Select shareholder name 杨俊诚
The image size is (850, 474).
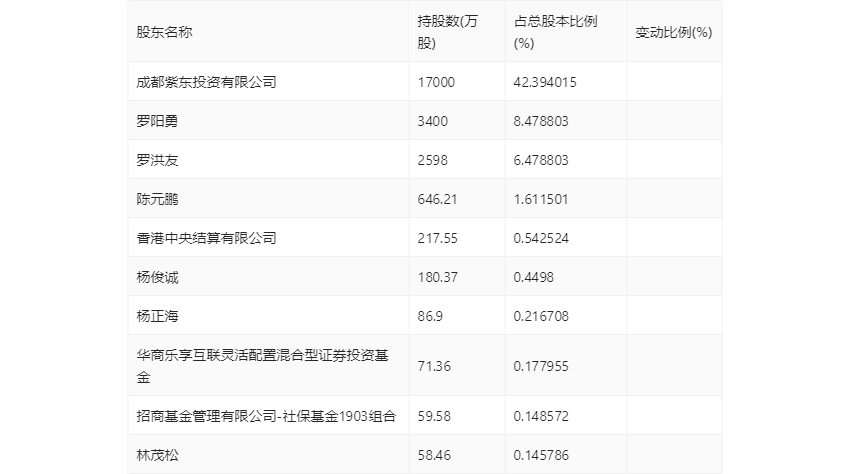click(157, 277)
